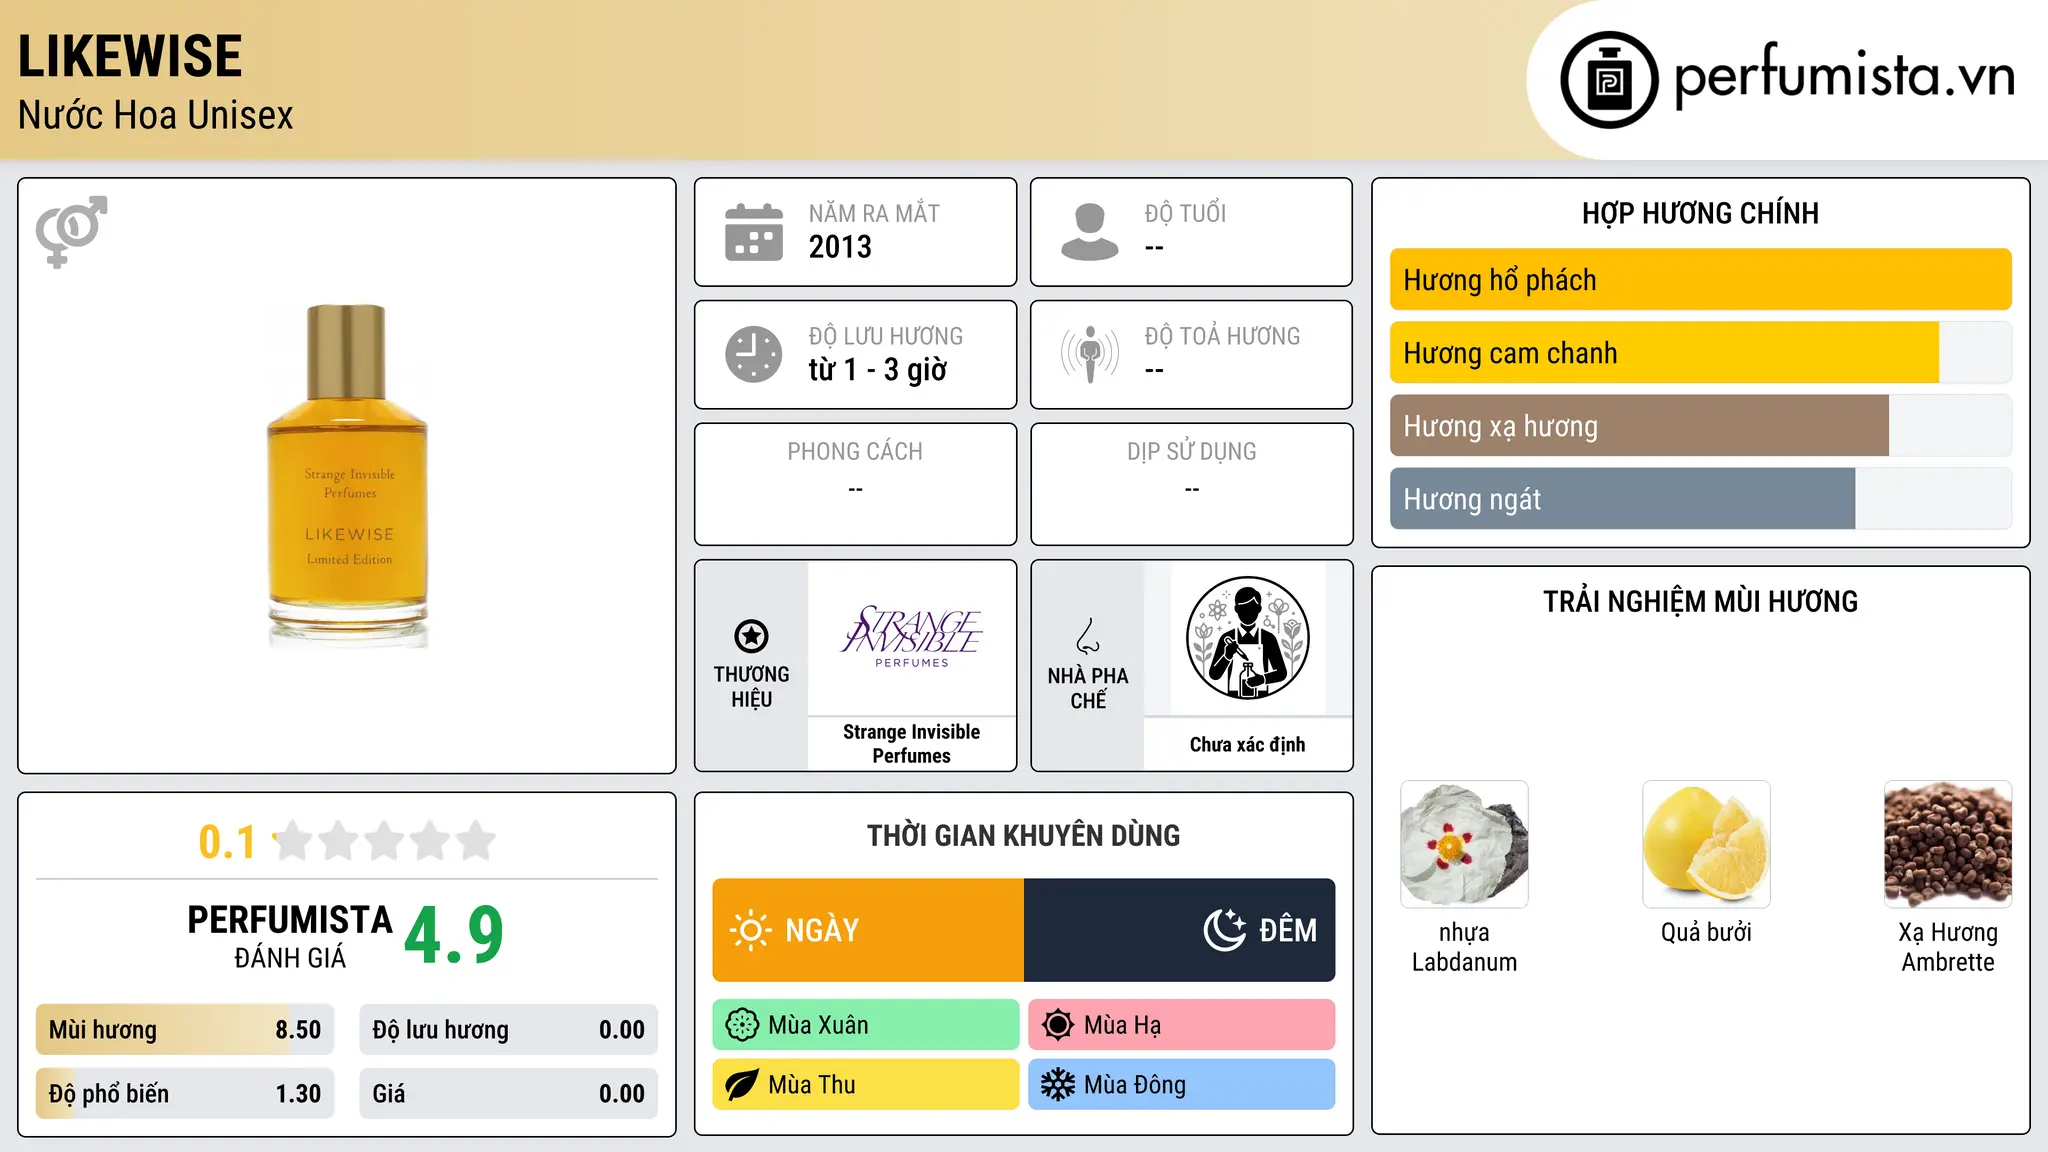Click the leaf icon beside Mùa Thu
Image resolution: width=2048 pixels, height=1152 pixels.
click(742, 1085)
